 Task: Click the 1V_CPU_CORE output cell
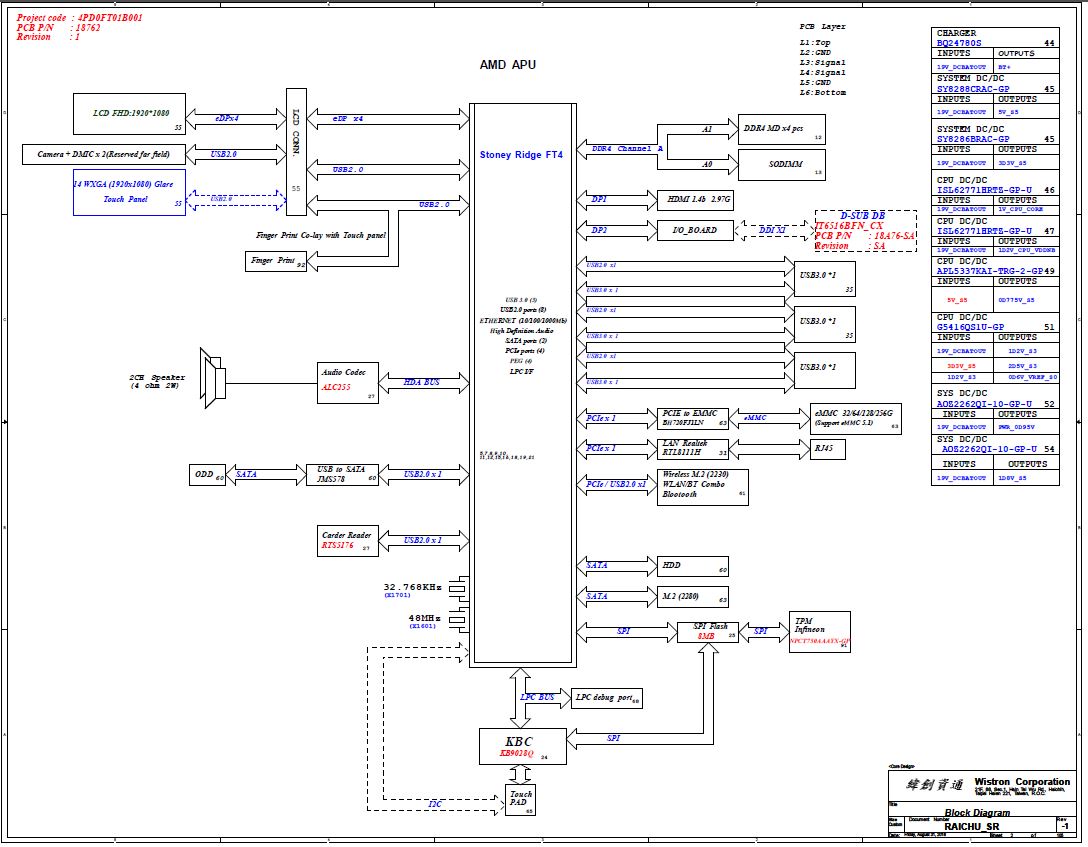(1026, 209)
